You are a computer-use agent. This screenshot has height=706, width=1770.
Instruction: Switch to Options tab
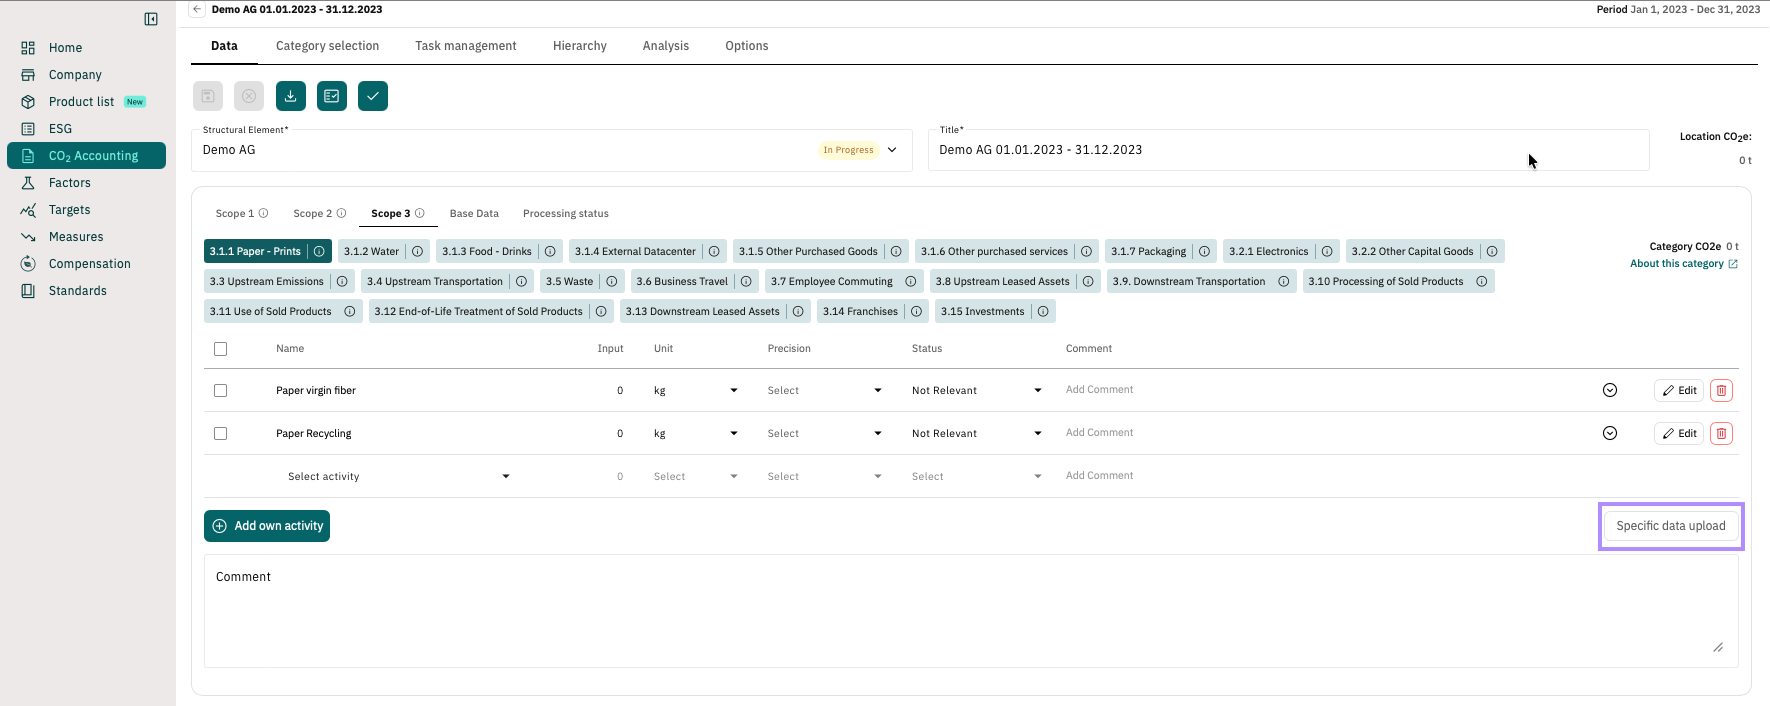[747, 46]
